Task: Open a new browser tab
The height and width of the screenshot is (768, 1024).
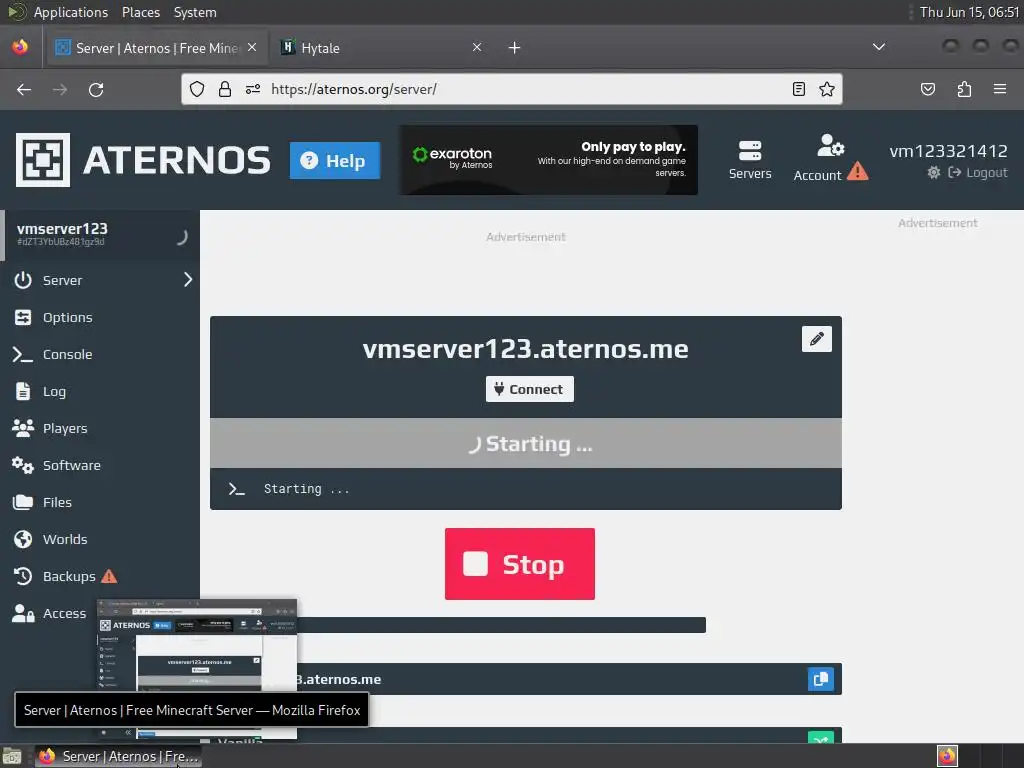Action: (515, 48)
